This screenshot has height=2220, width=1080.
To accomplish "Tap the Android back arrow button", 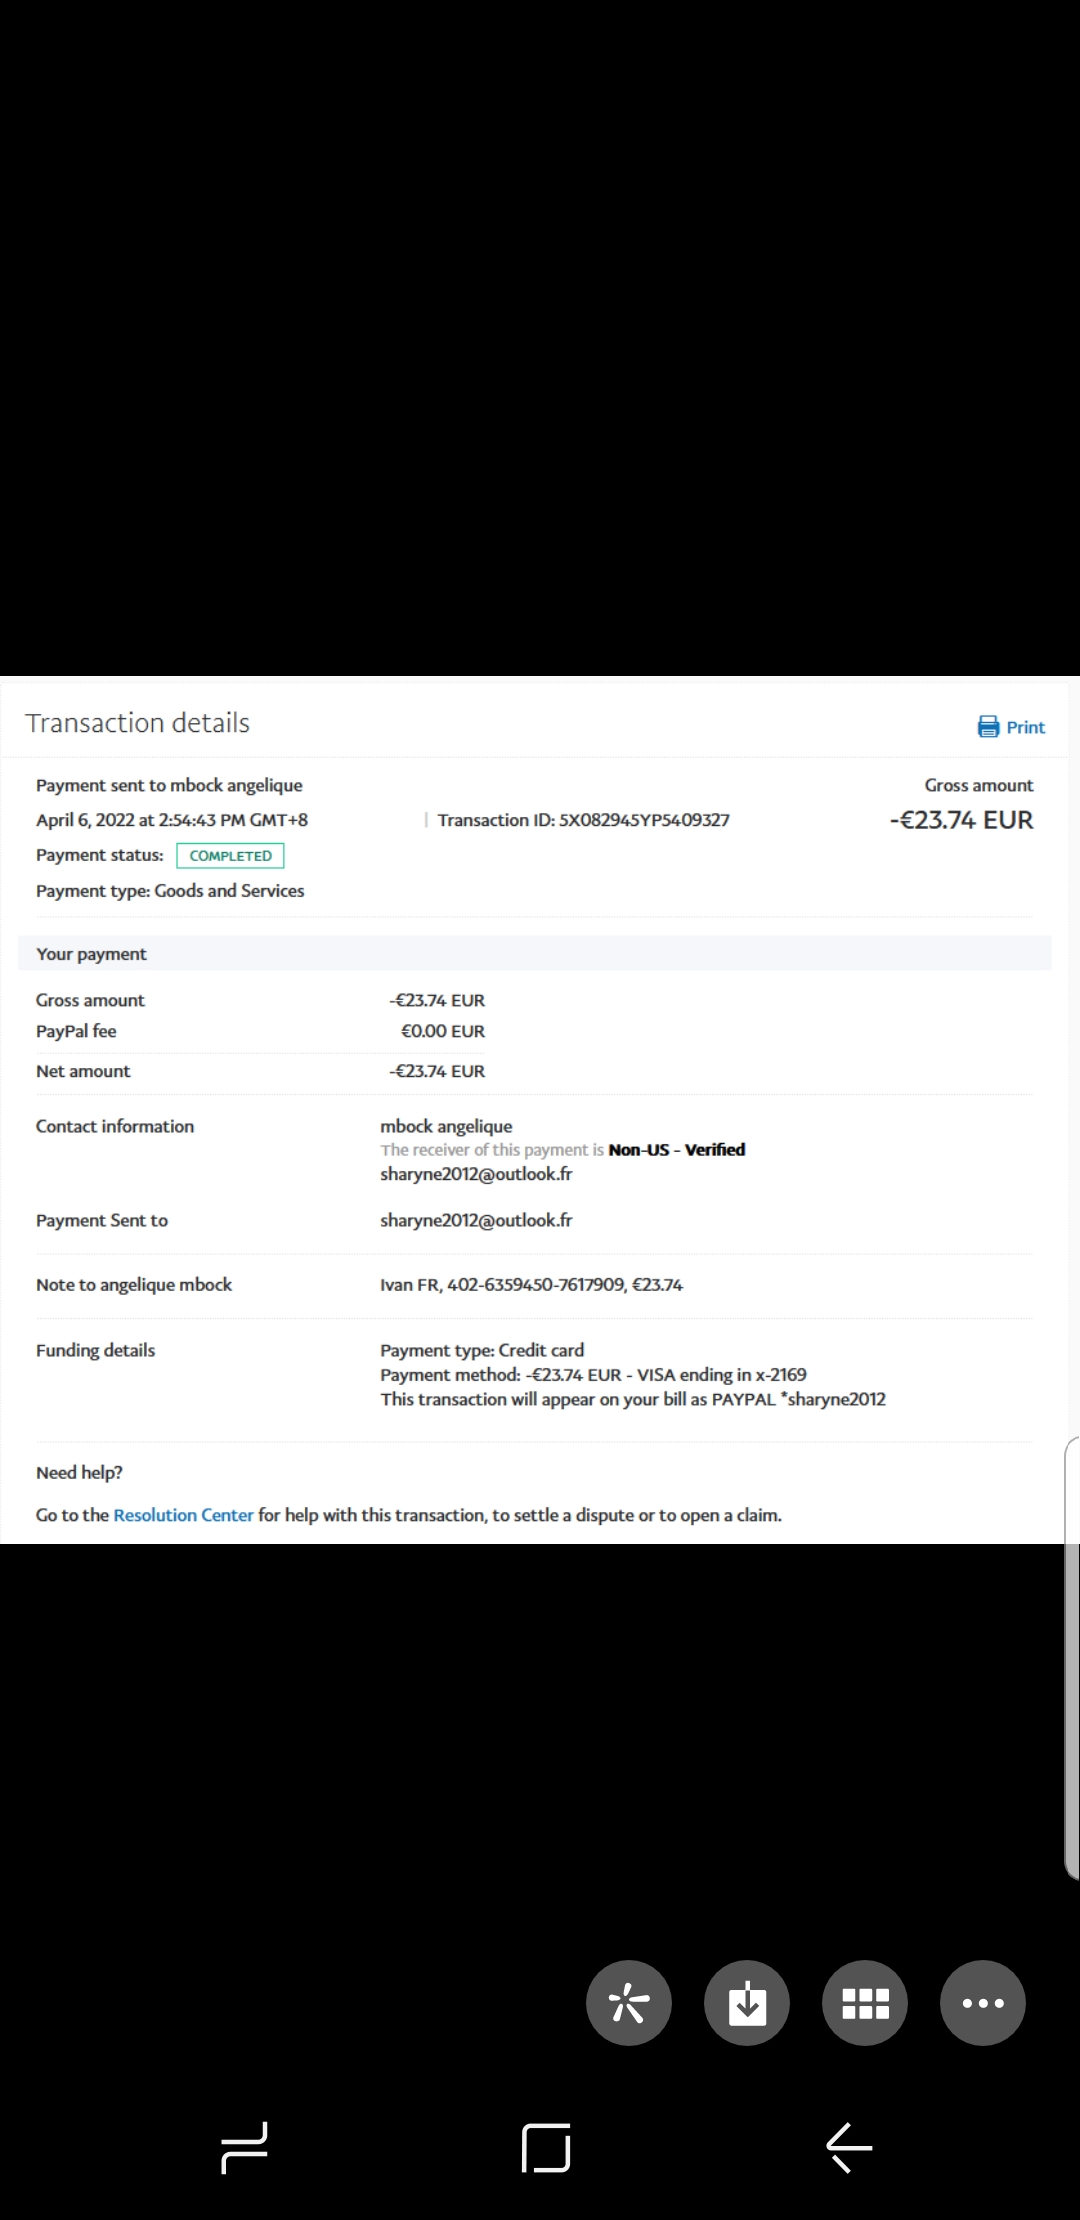I will [849, 2147].
